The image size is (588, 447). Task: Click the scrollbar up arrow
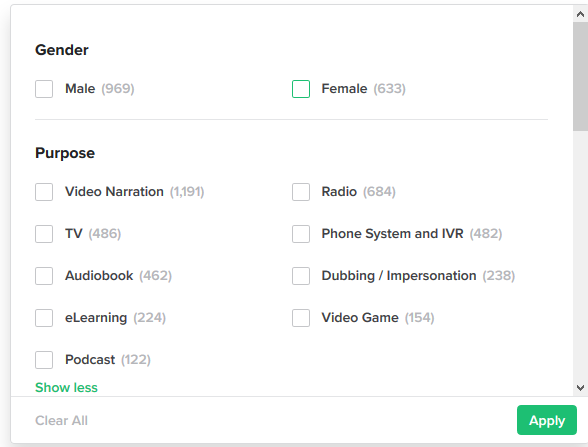tap(580, 14)
